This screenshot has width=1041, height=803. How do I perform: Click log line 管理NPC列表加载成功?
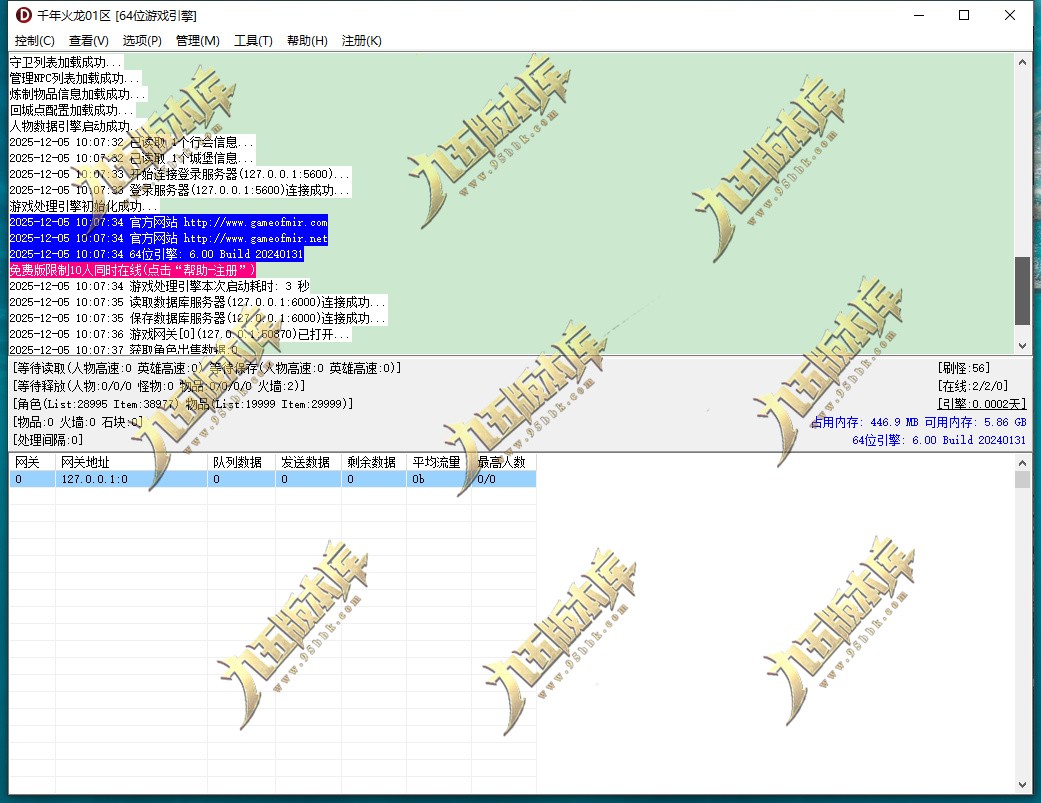75,78
